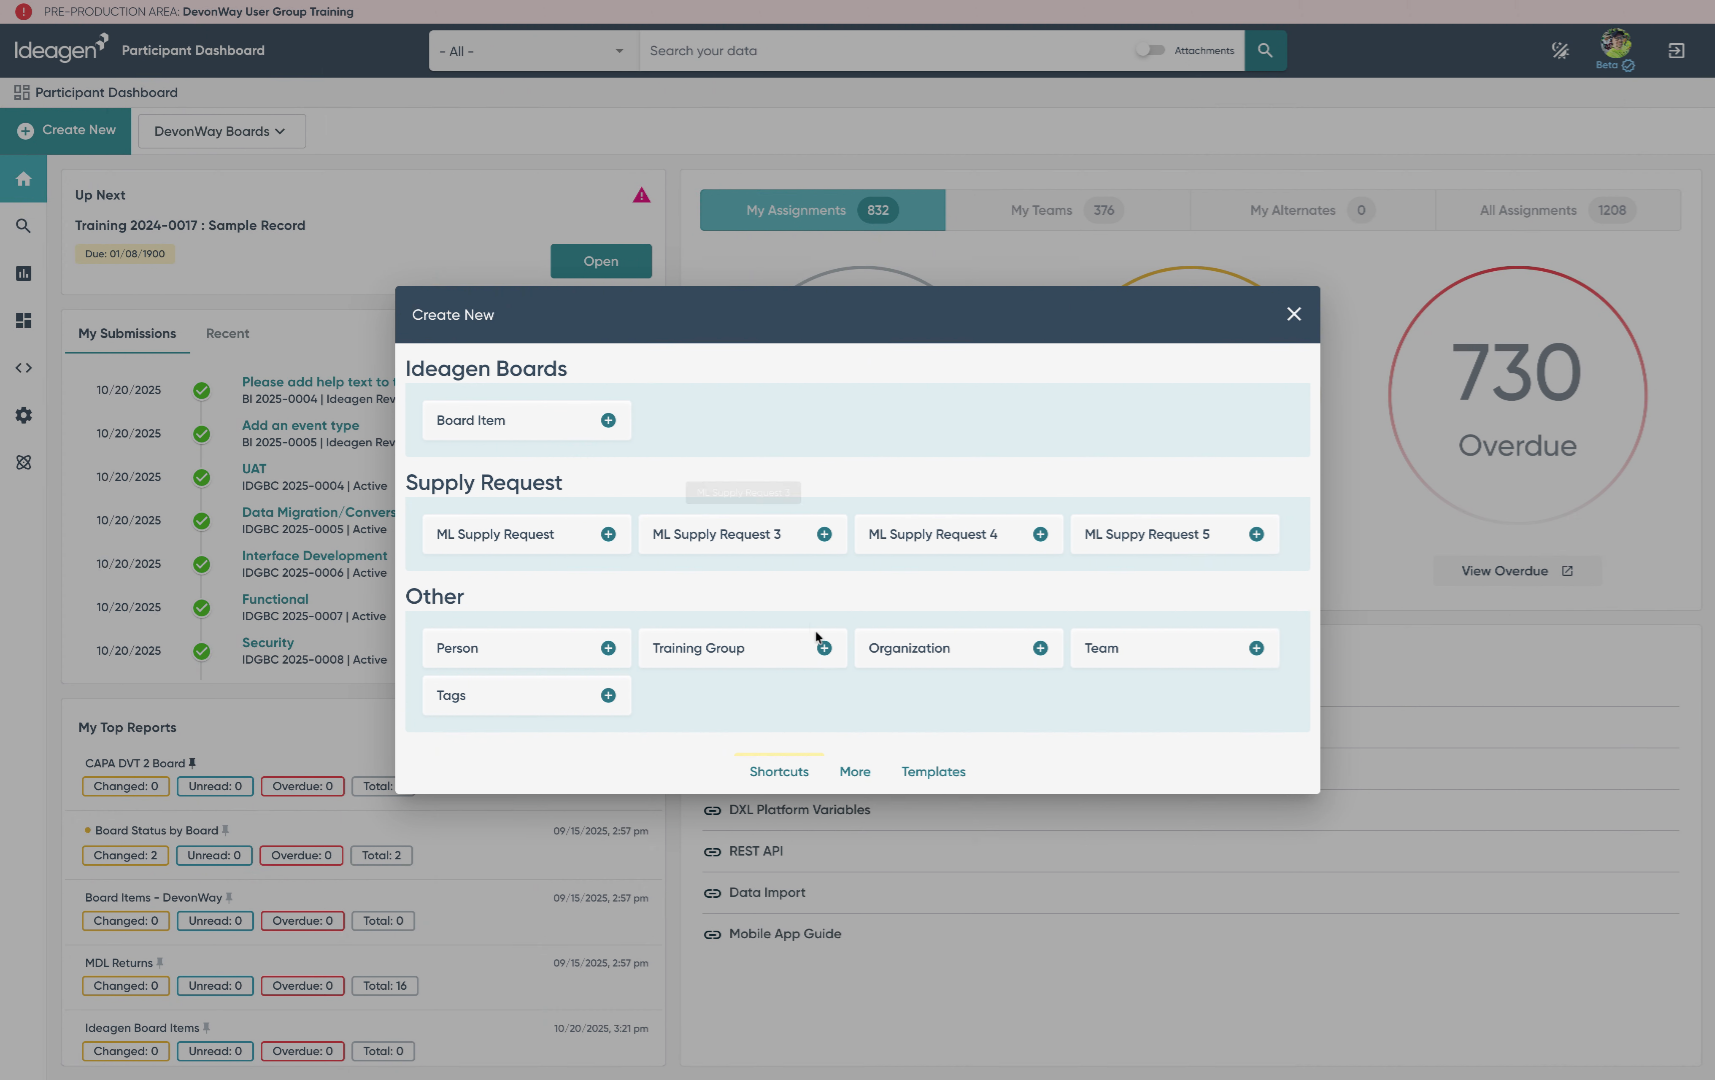The width and height of the screenshot is (1715, 1080).
Task: Click the magic wand icon in header
Action: [x=1560, y=50]
